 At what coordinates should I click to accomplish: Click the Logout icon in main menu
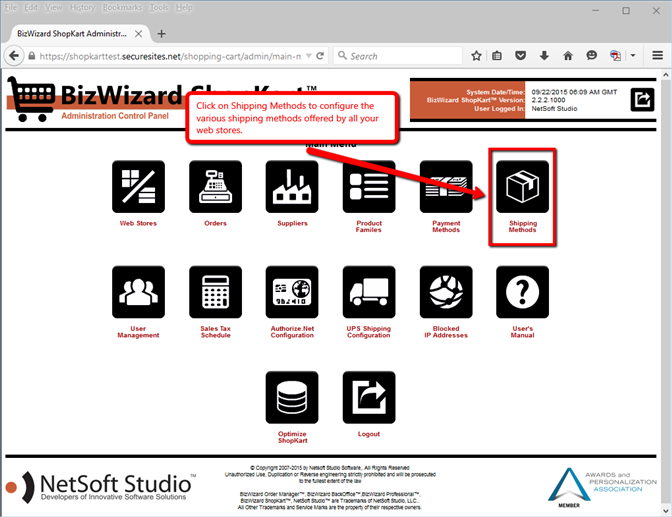tap(369, 397)
